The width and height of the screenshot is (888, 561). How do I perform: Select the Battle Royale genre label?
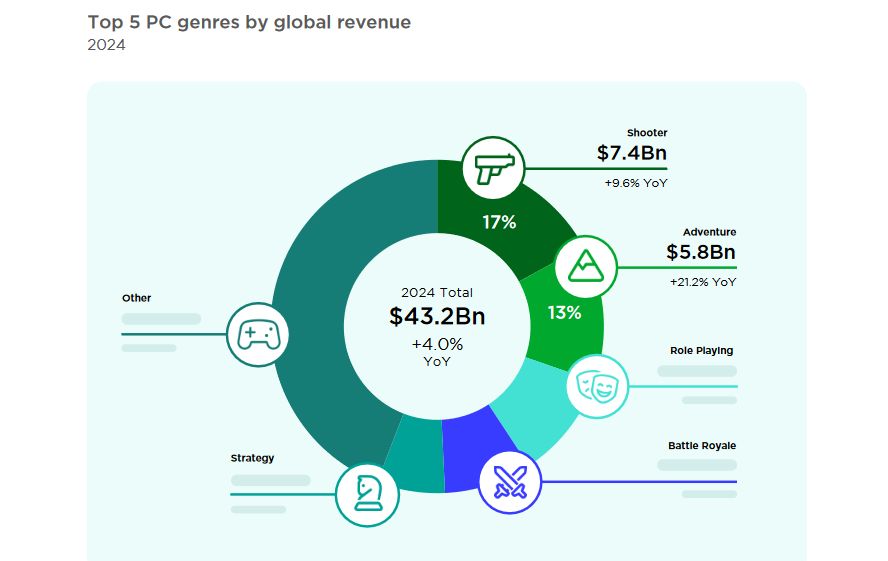(x=702, y=446)
